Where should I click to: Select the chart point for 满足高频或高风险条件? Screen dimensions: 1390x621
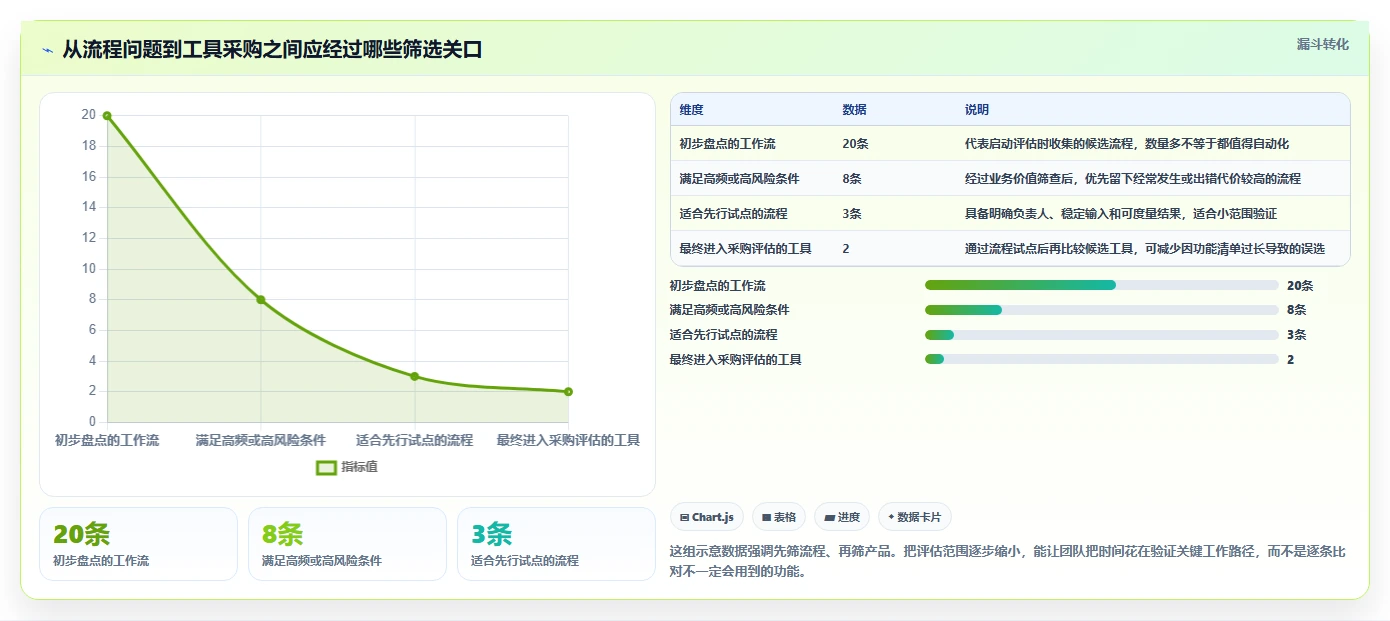[261, 300]
